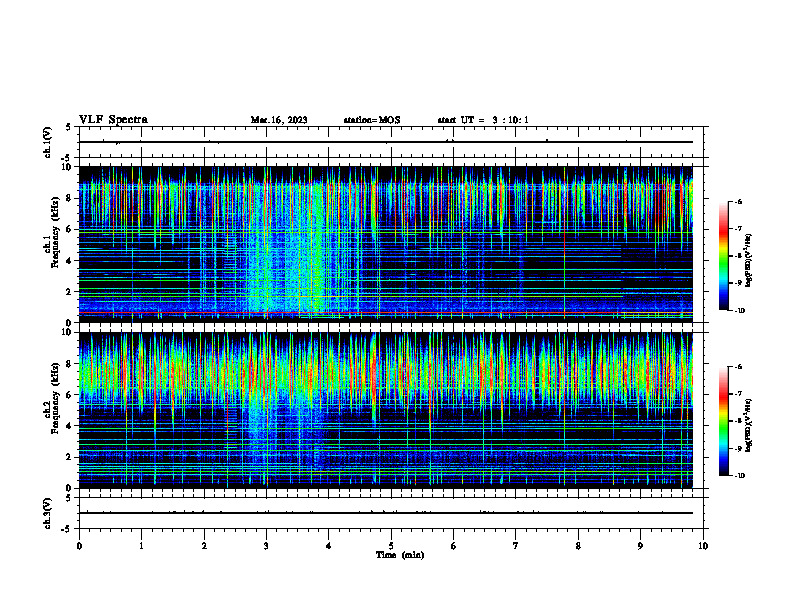
Task: Click the time axis tick label "10"
Action: (703, 546)
